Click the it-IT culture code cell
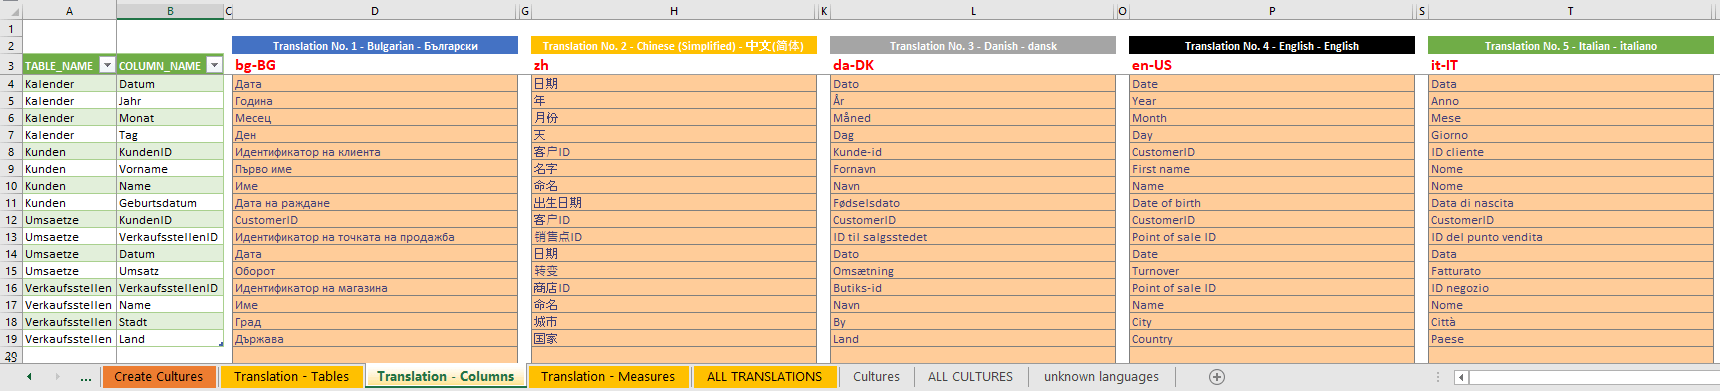The image size is (1720, 391). (x=1571, y=65)
